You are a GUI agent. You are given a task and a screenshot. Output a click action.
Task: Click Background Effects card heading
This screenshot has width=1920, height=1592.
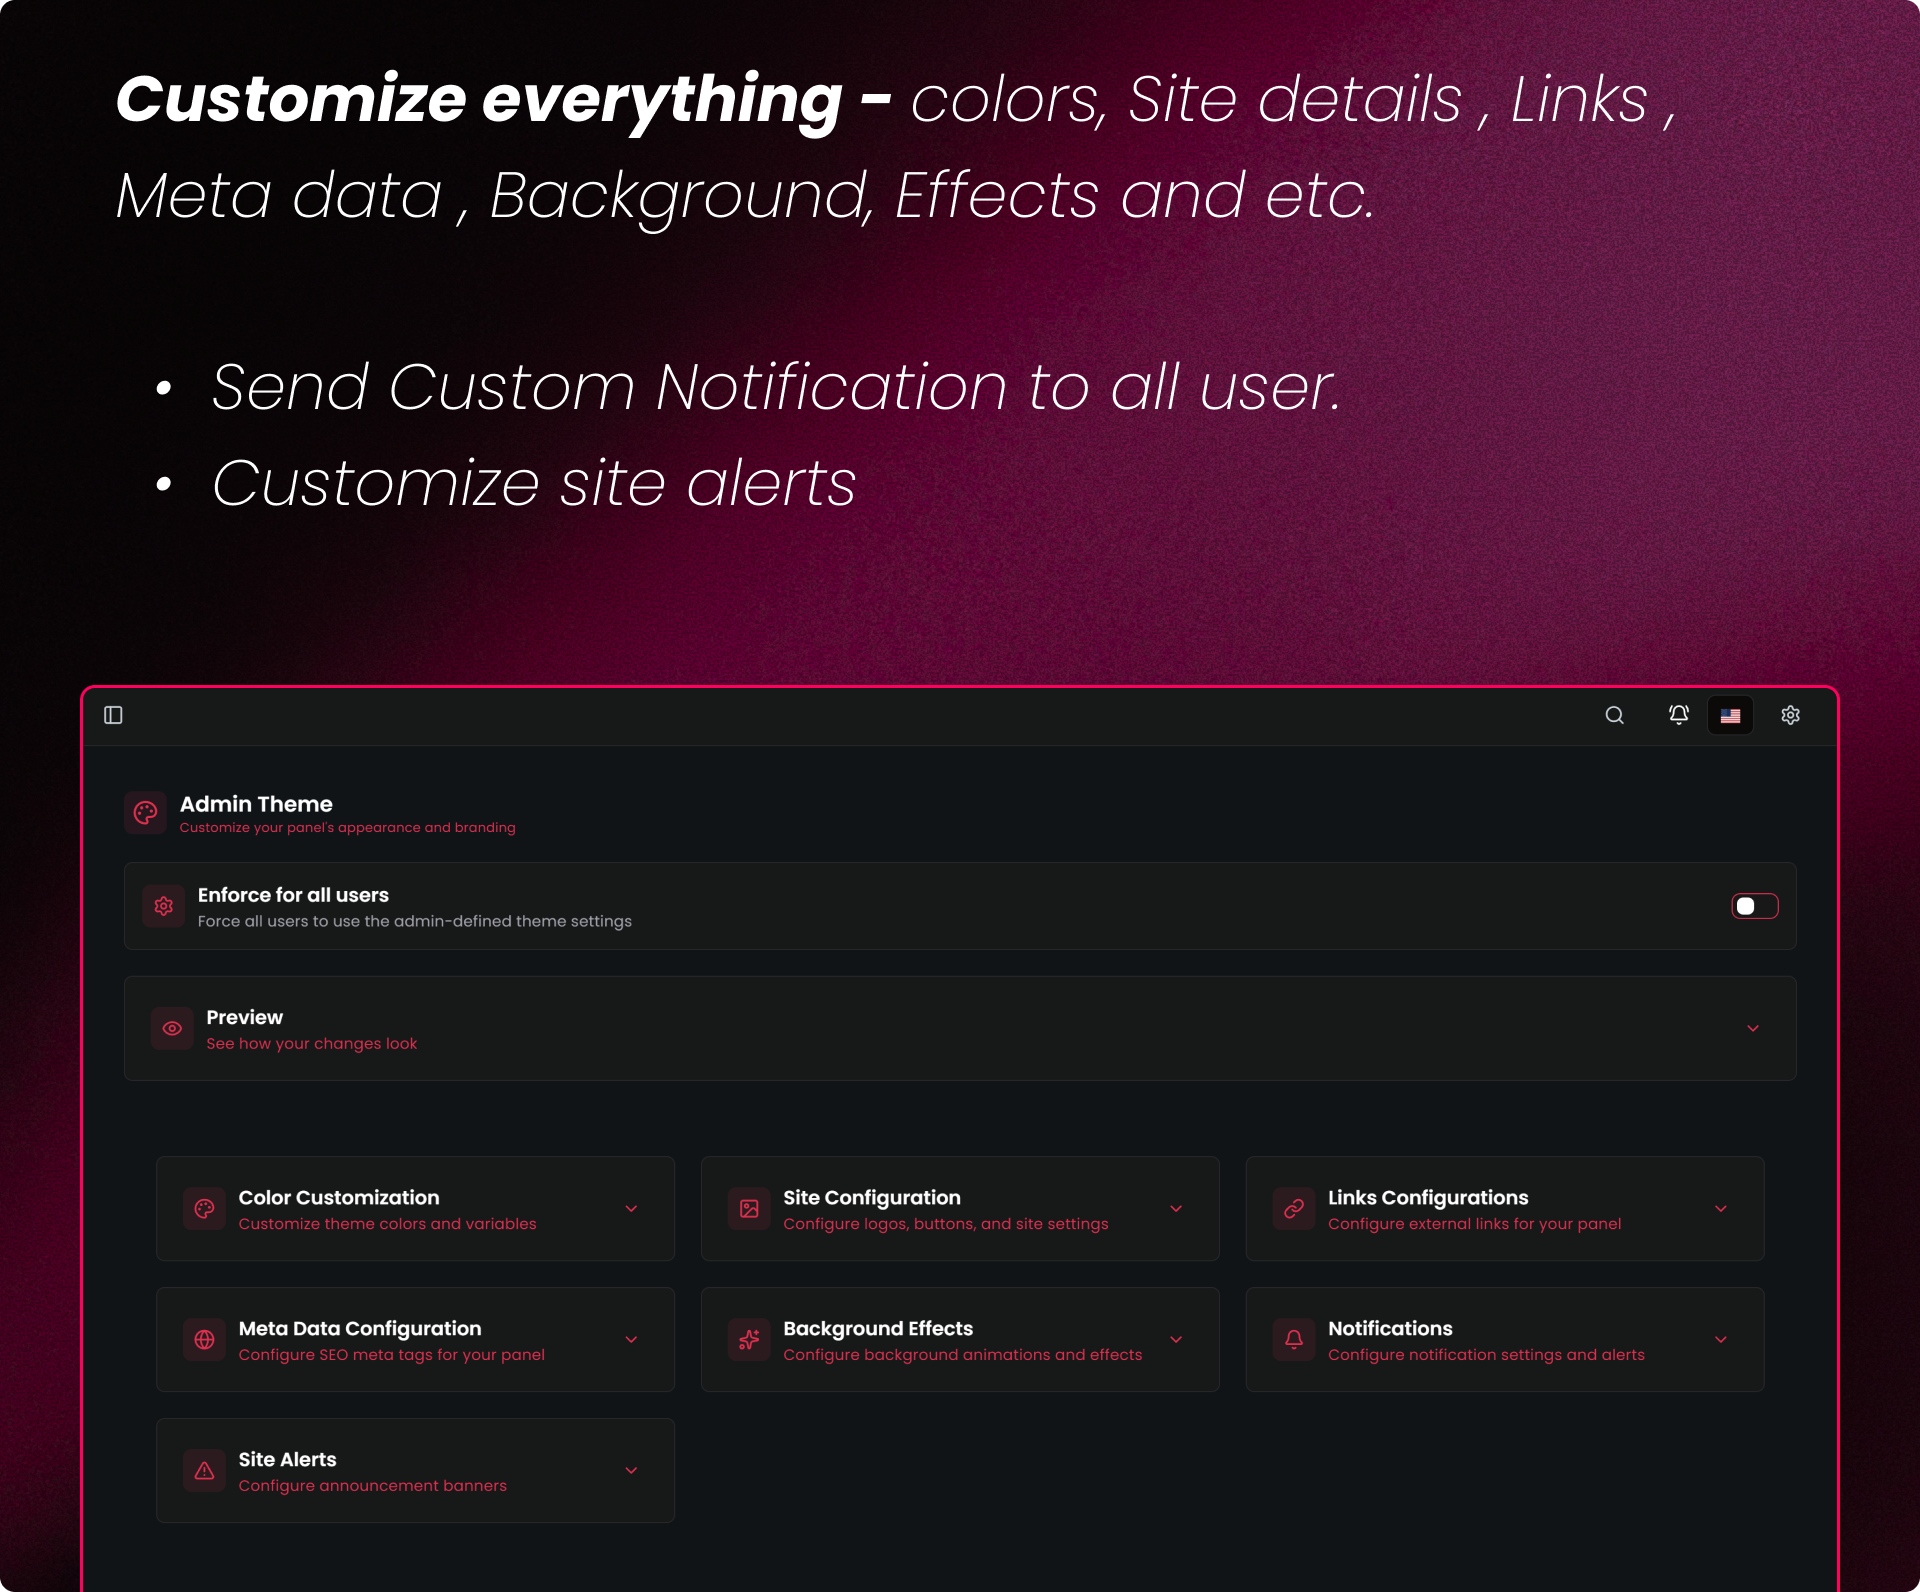877,1328
